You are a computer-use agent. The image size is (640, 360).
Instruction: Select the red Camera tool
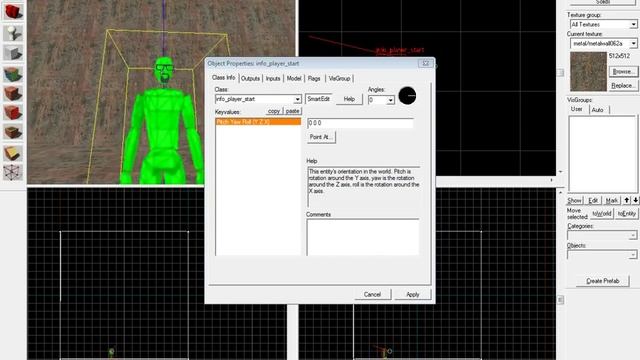tap(13, 12)
